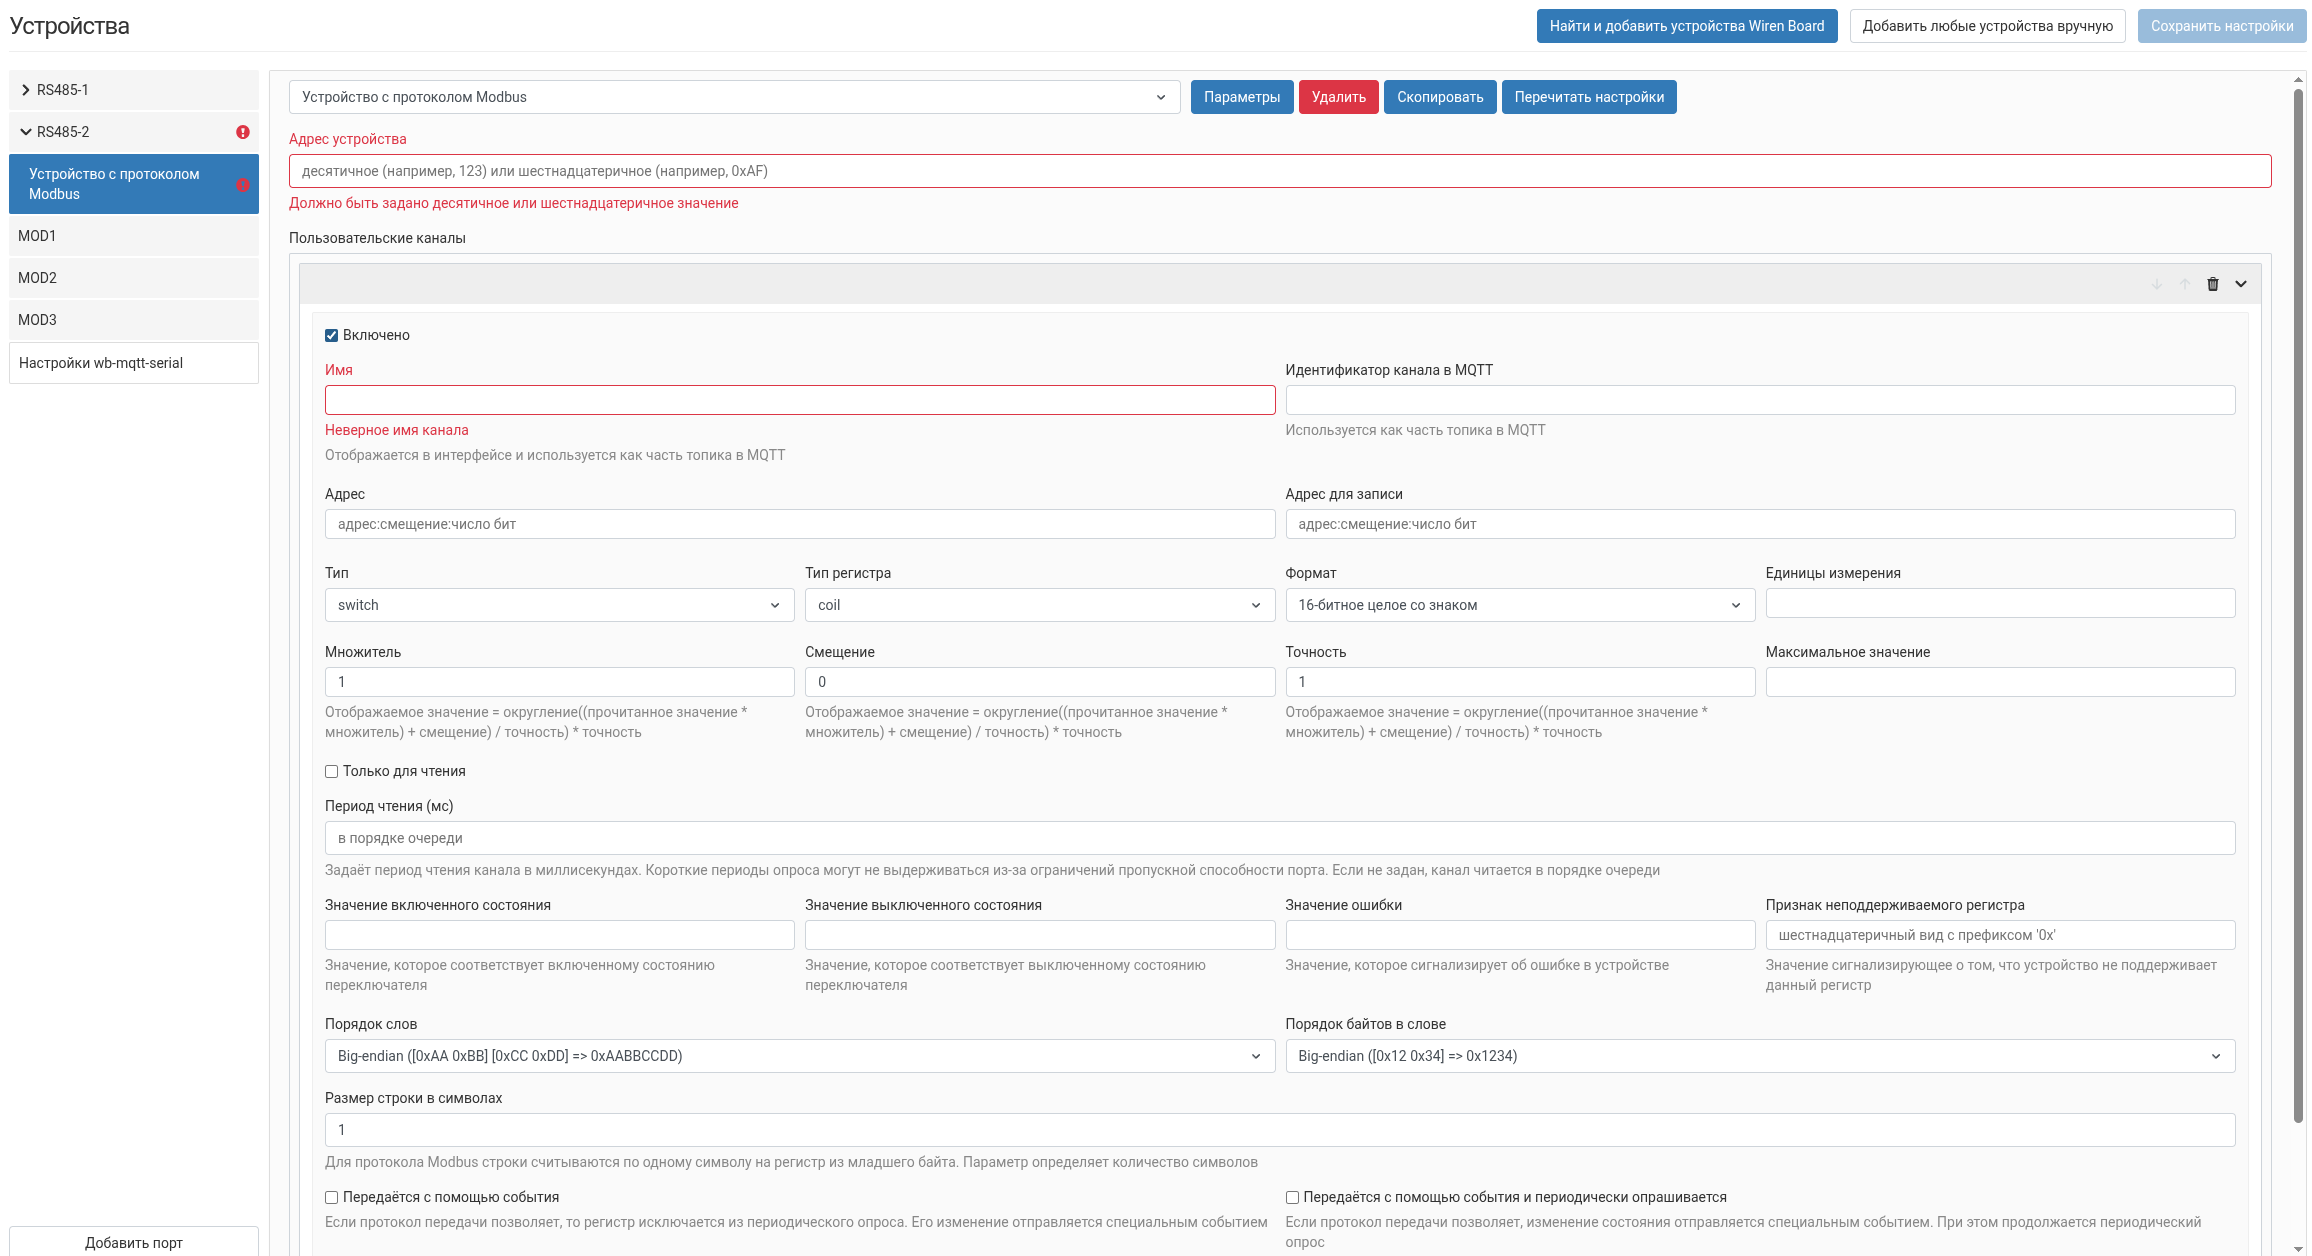Click Добавить любые устройства вручную
Screen dimensions: 2312x1256
[x=1988, y=26]
